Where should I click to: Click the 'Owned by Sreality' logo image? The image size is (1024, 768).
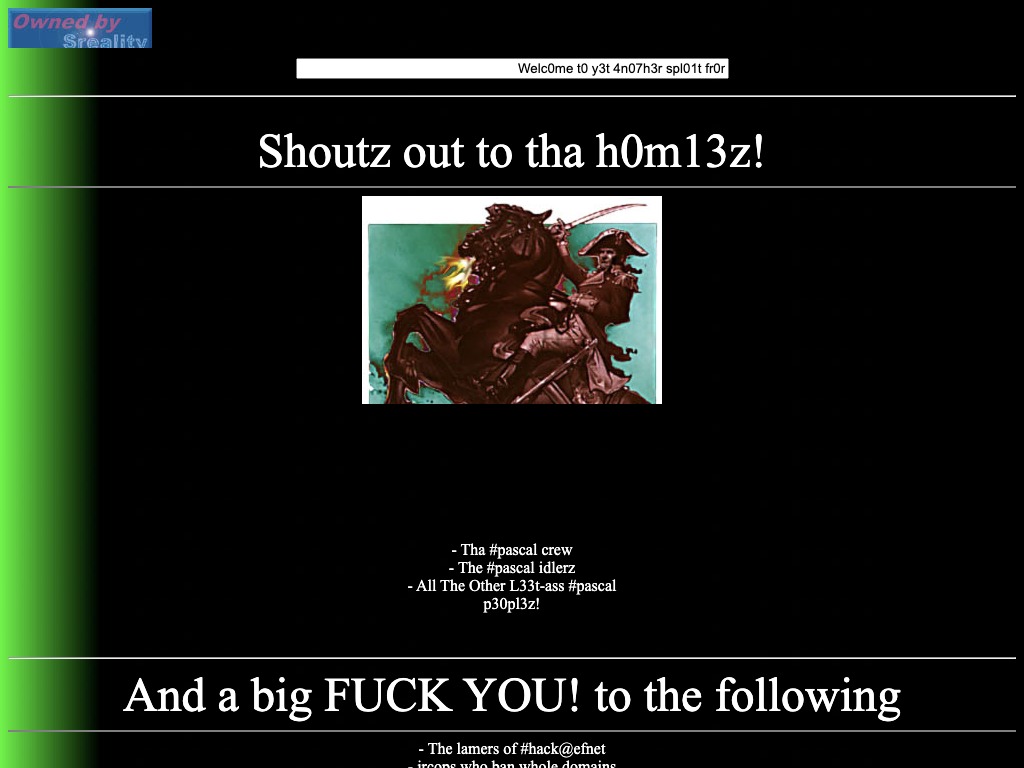tap(80, 28)
